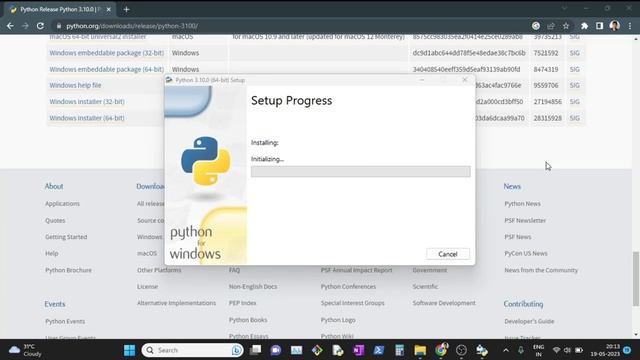Open the Non-English Docs link
This screenshot has height=360, width=640.
click(253, 287)
